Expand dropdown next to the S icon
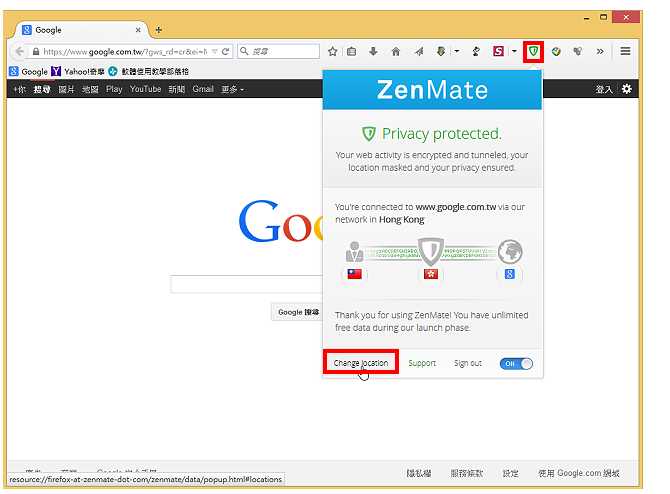Screen dimensions: 670x494 pyautogui.click(x=514, y=51)
